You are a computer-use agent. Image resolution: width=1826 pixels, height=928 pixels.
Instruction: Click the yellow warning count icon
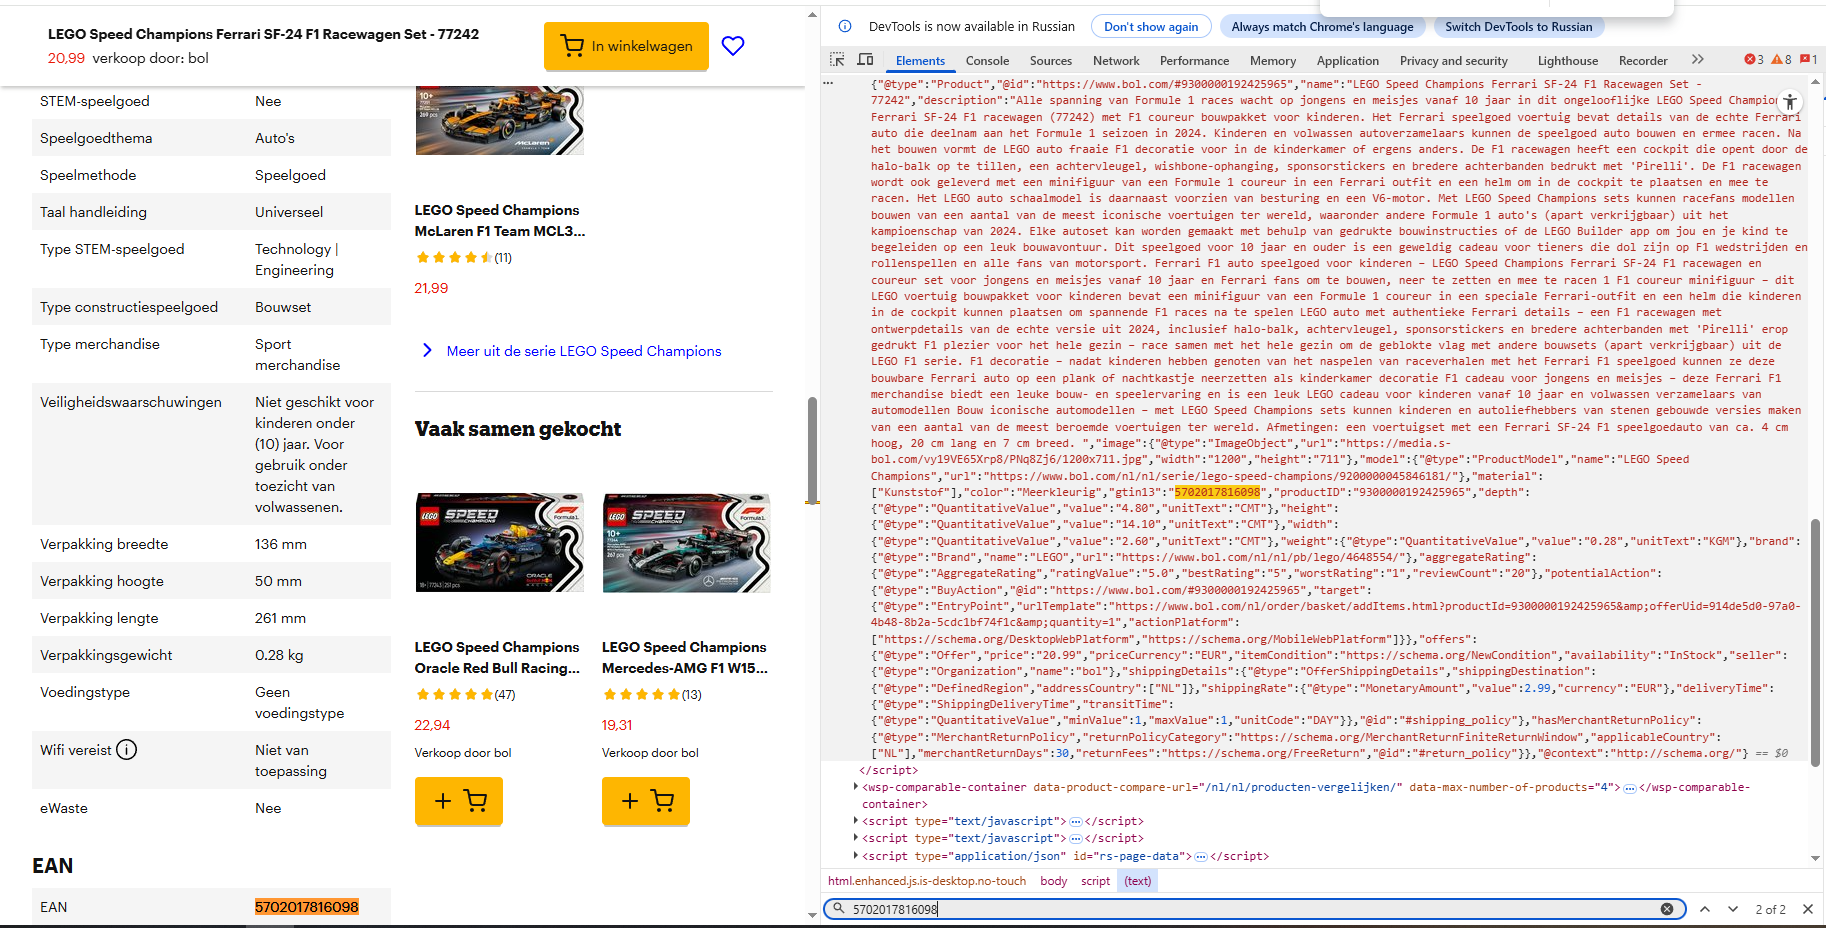1781,60
